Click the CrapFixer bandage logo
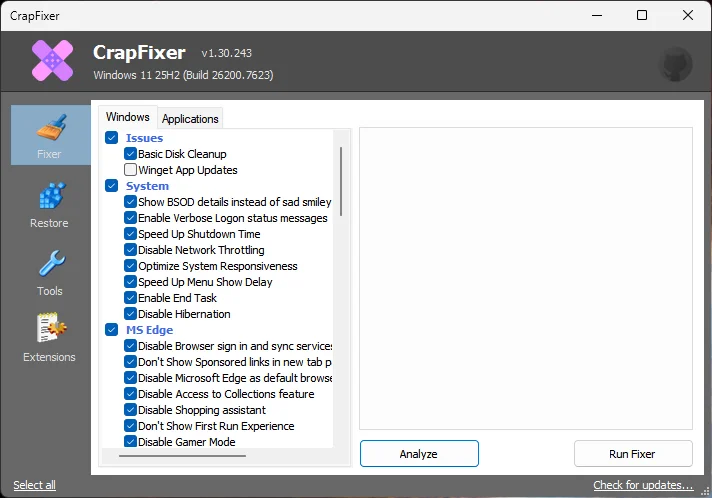Screen dimensions: 712x498 52,62
